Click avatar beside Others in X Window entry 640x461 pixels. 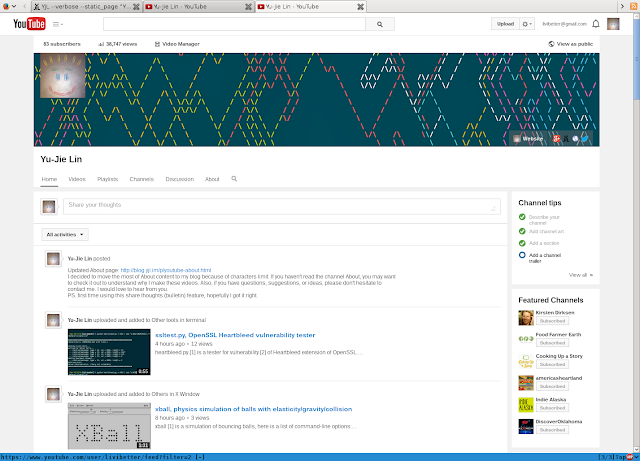coord(53,394)
